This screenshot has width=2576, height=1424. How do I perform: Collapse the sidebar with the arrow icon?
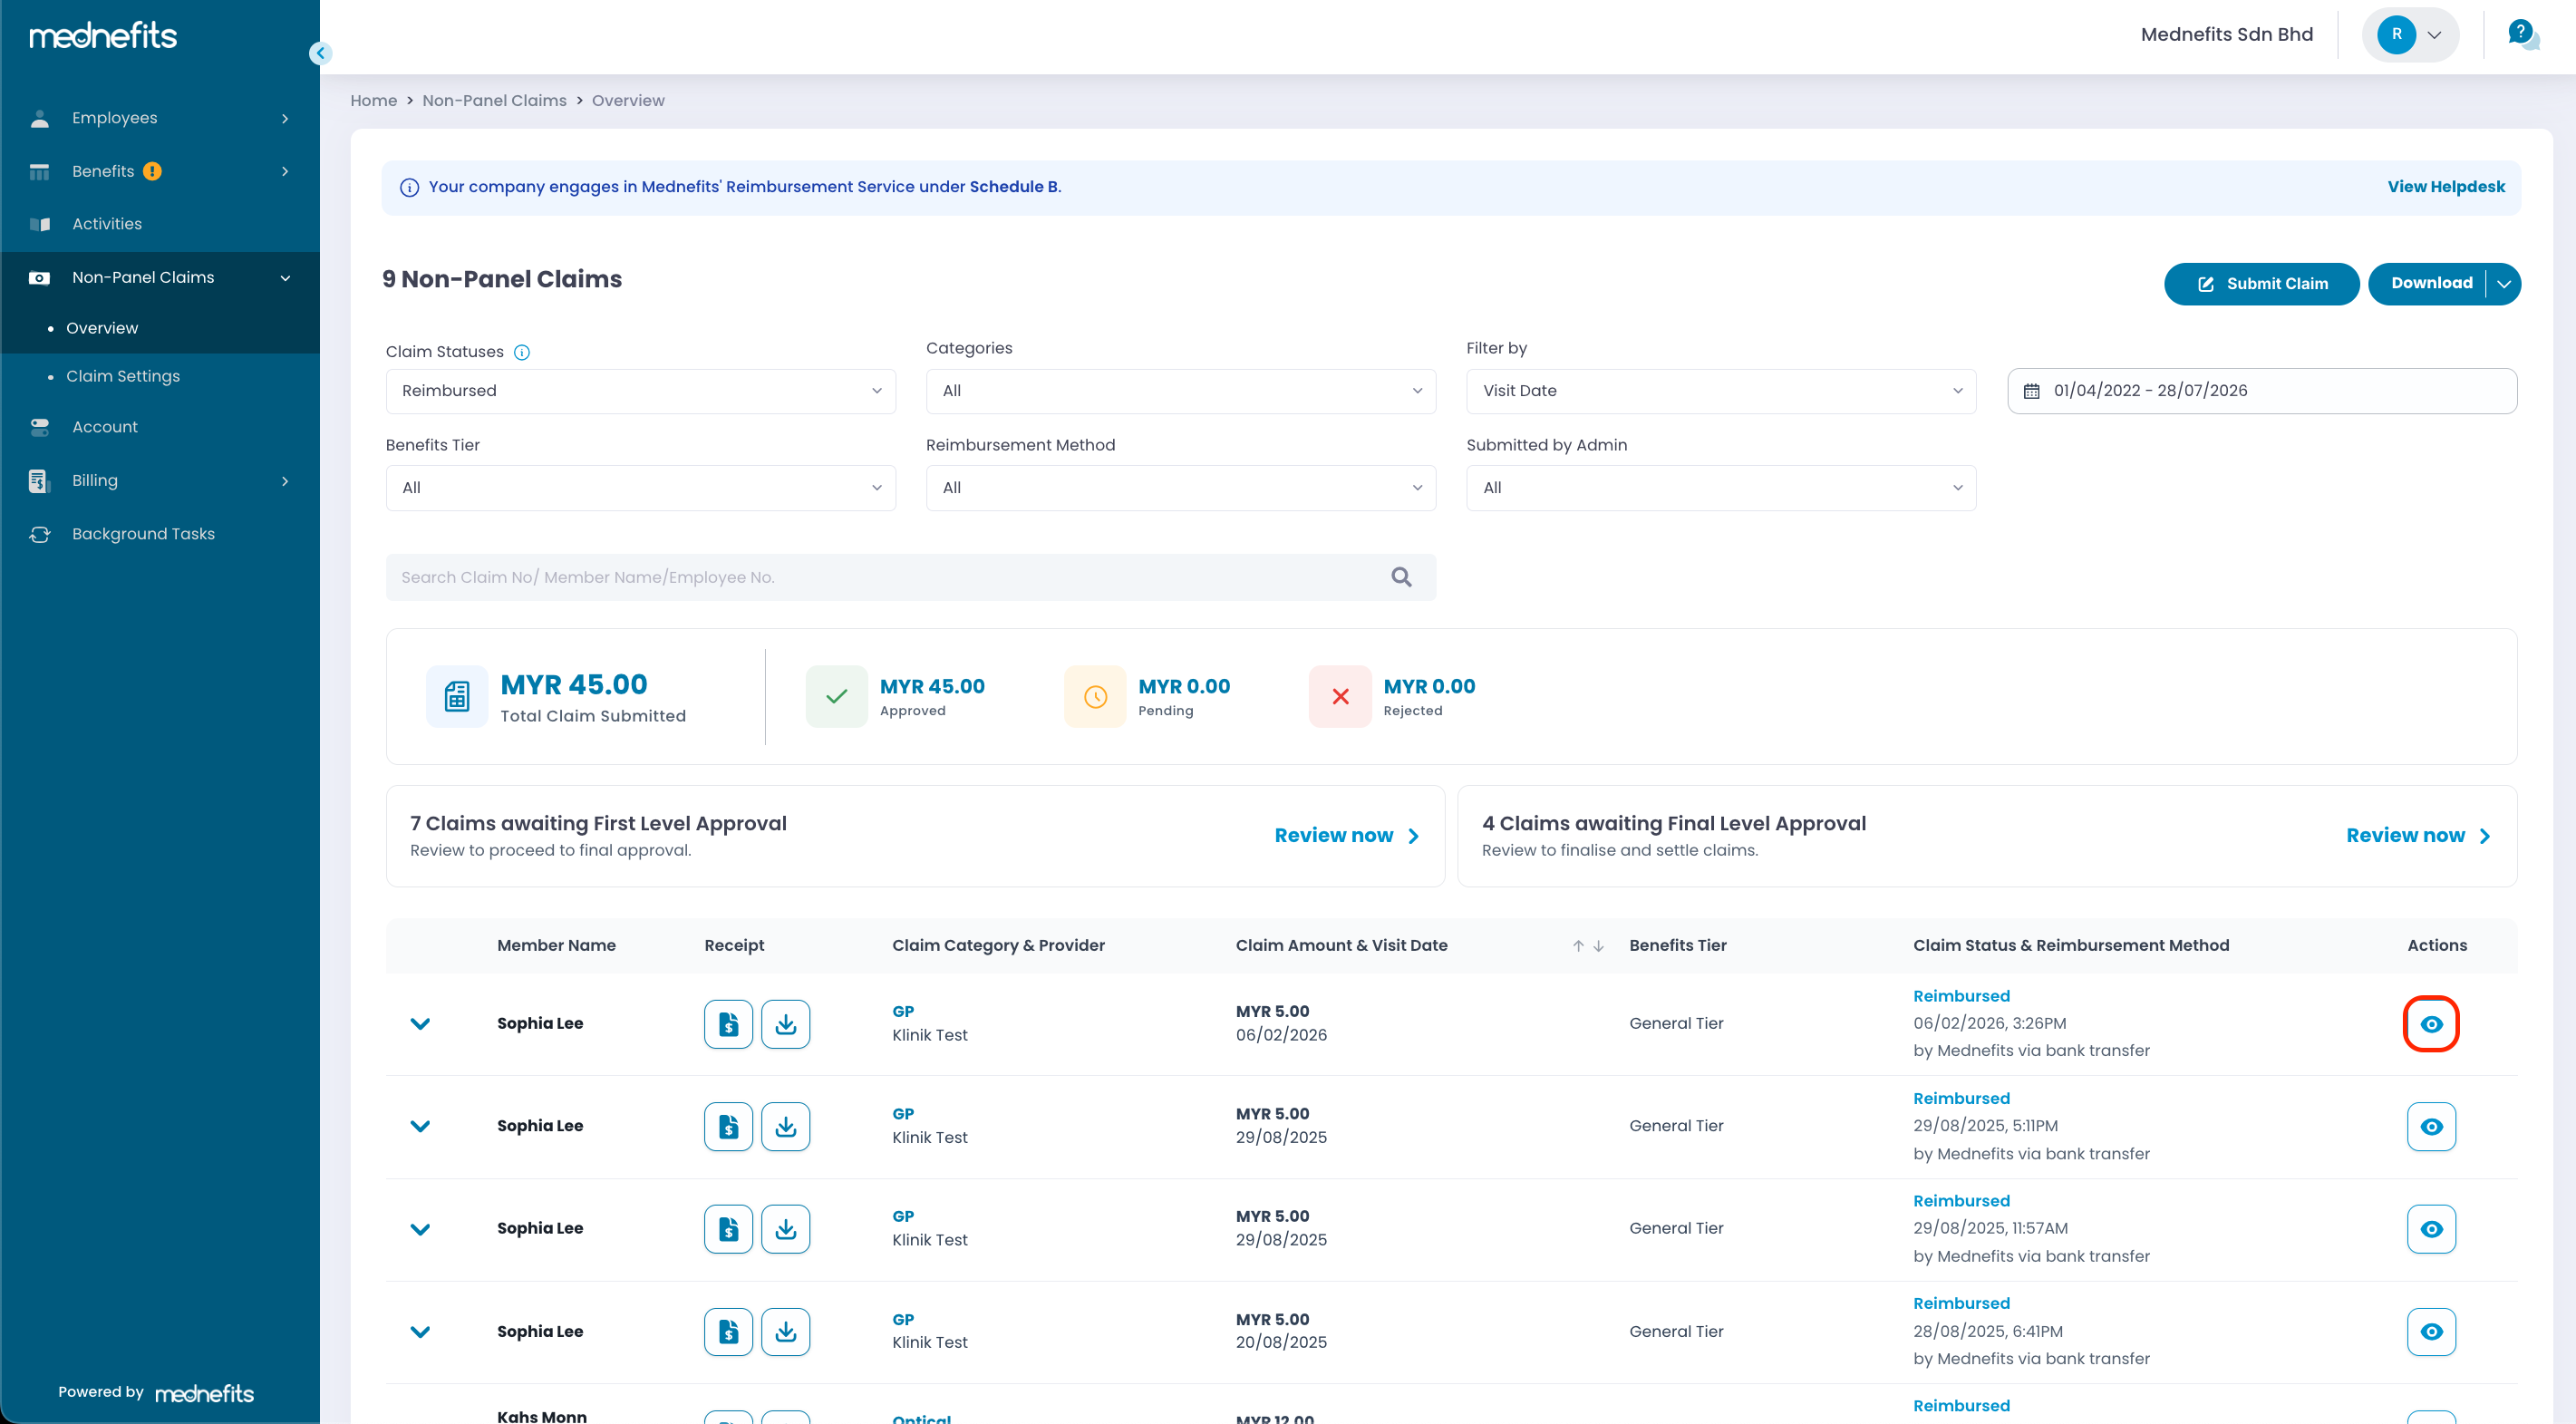coord(320,53)
